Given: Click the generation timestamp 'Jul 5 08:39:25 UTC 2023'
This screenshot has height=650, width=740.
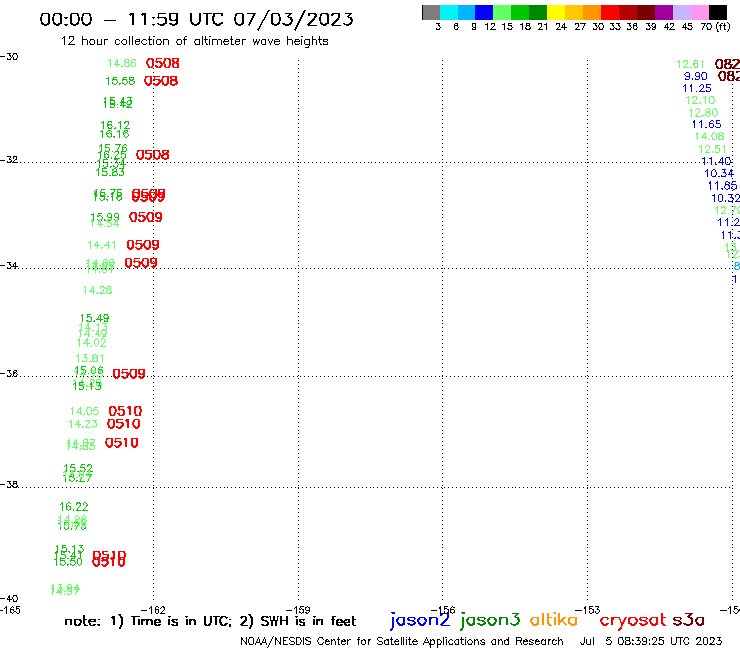Looking at the screenshot, I should coord(651,642).
